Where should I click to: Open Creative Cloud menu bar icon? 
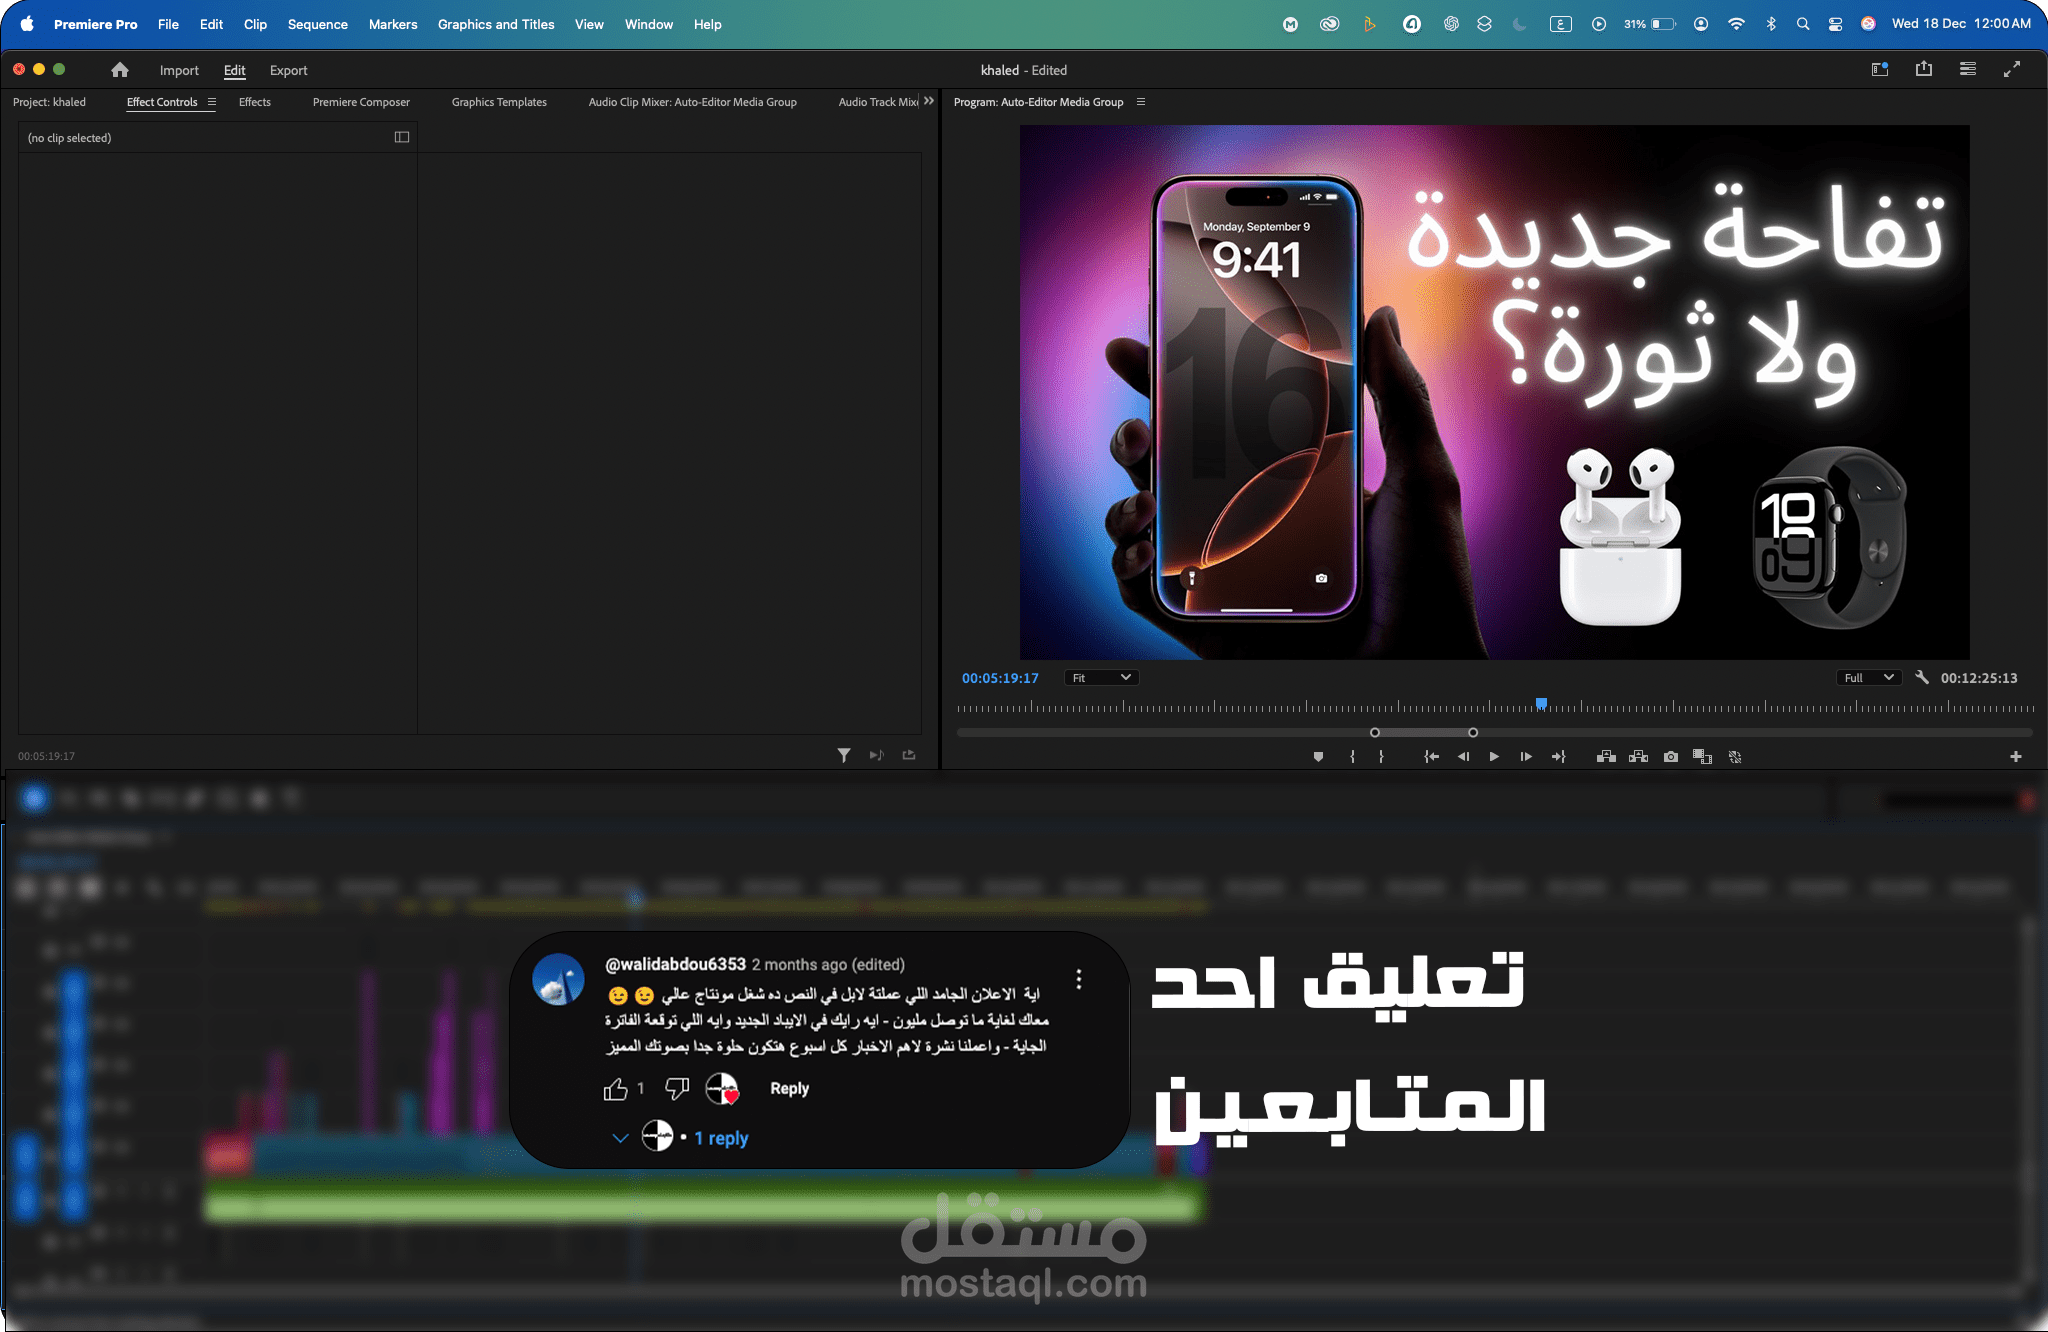[1329, 24]
